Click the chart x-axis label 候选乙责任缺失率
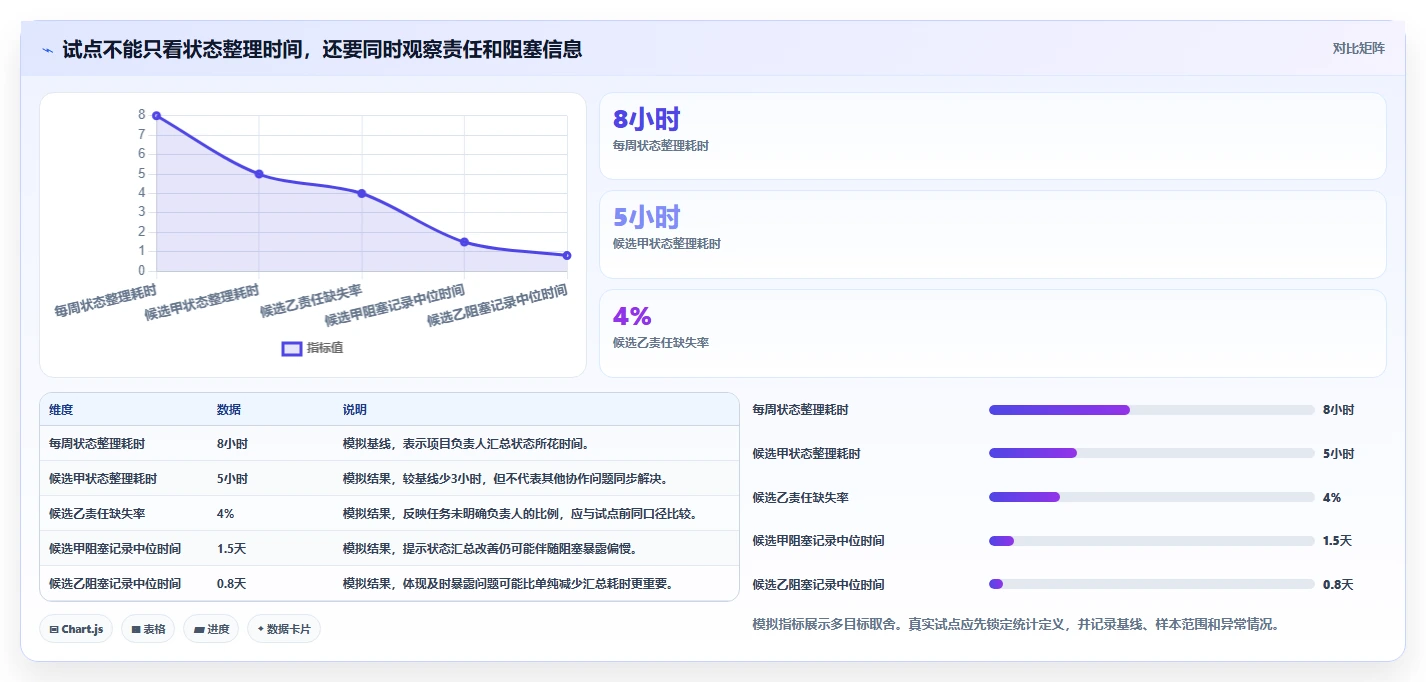 [x=311, y=301]
